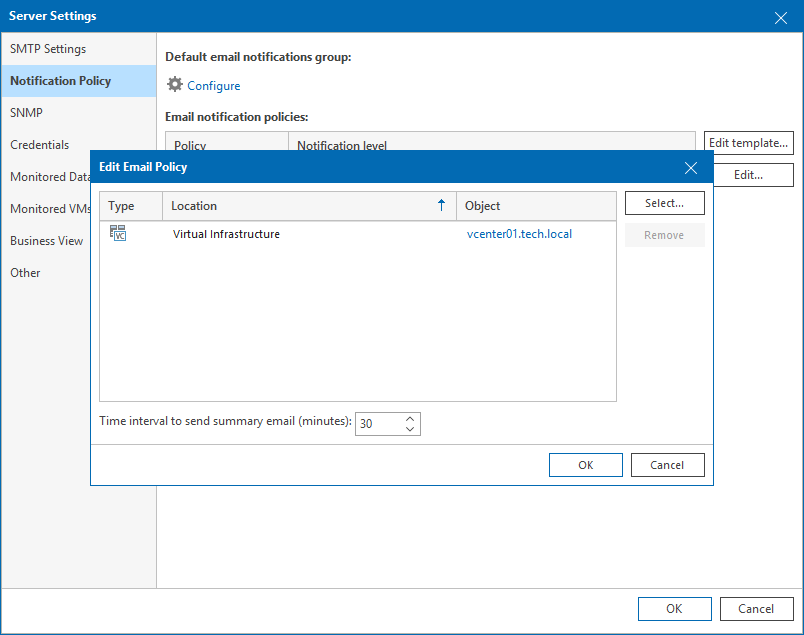Click the Location column sort arrow
Screen dimensions: 804x635
coord(441,205)
